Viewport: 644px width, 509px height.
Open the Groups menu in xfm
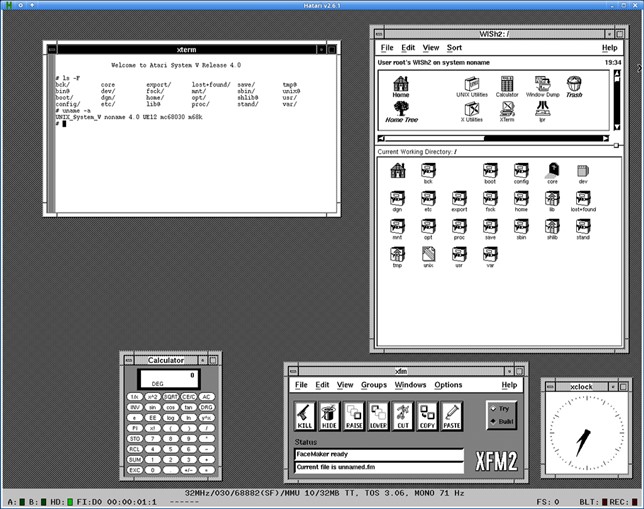pos(374,385)
